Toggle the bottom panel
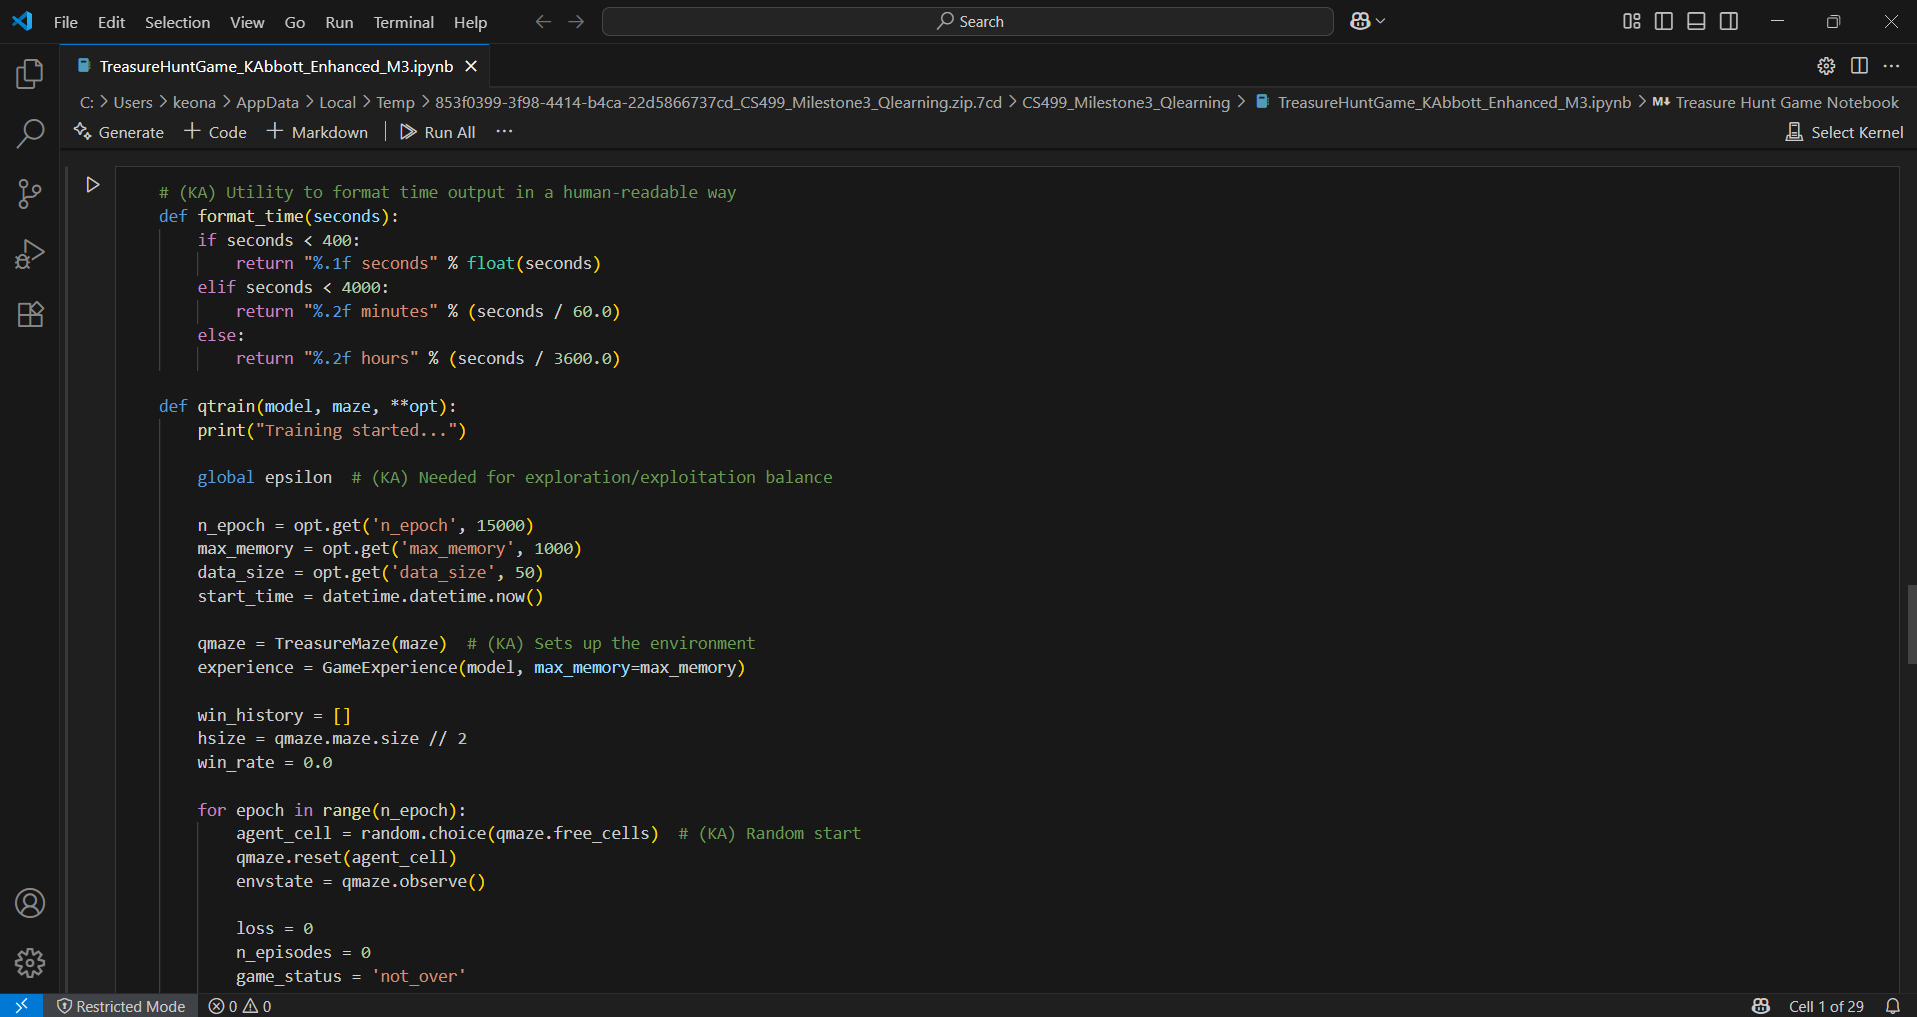Viewport: 1917px width, 1017px height. (1696, 21)
